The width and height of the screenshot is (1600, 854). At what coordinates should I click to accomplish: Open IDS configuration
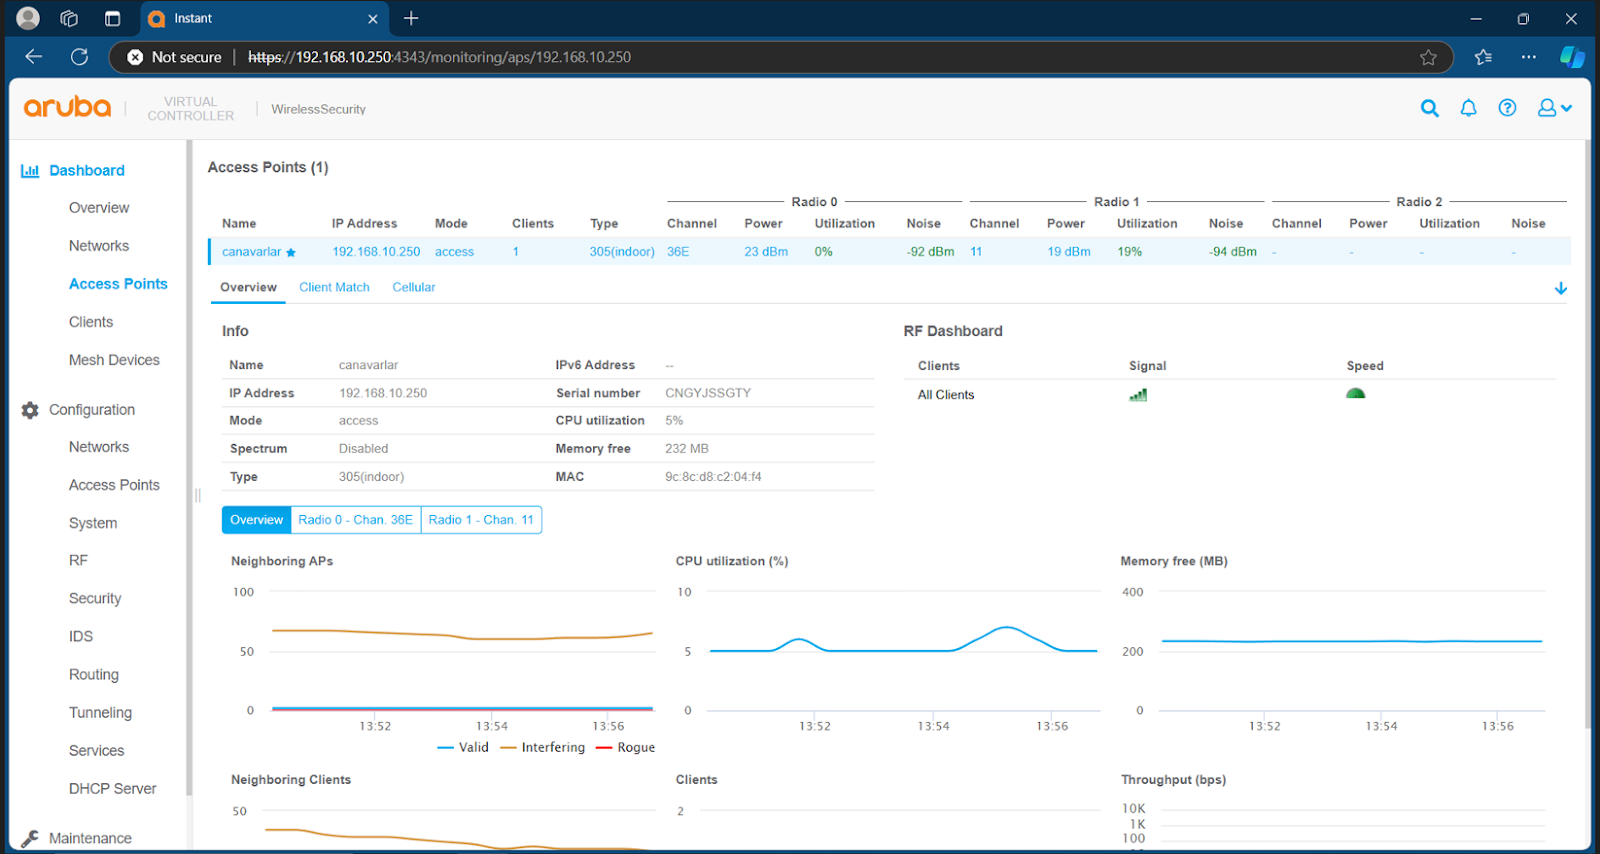(x=81, y=636)
